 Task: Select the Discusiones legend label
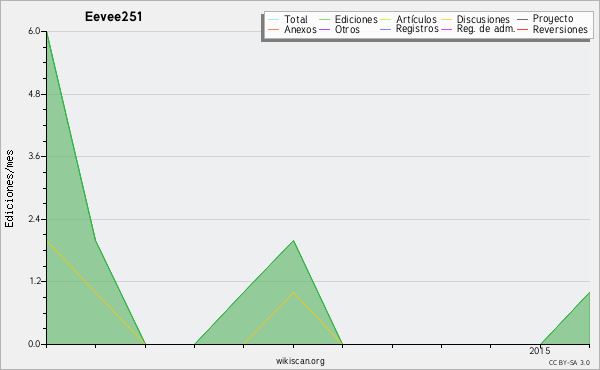coord(483,19)
